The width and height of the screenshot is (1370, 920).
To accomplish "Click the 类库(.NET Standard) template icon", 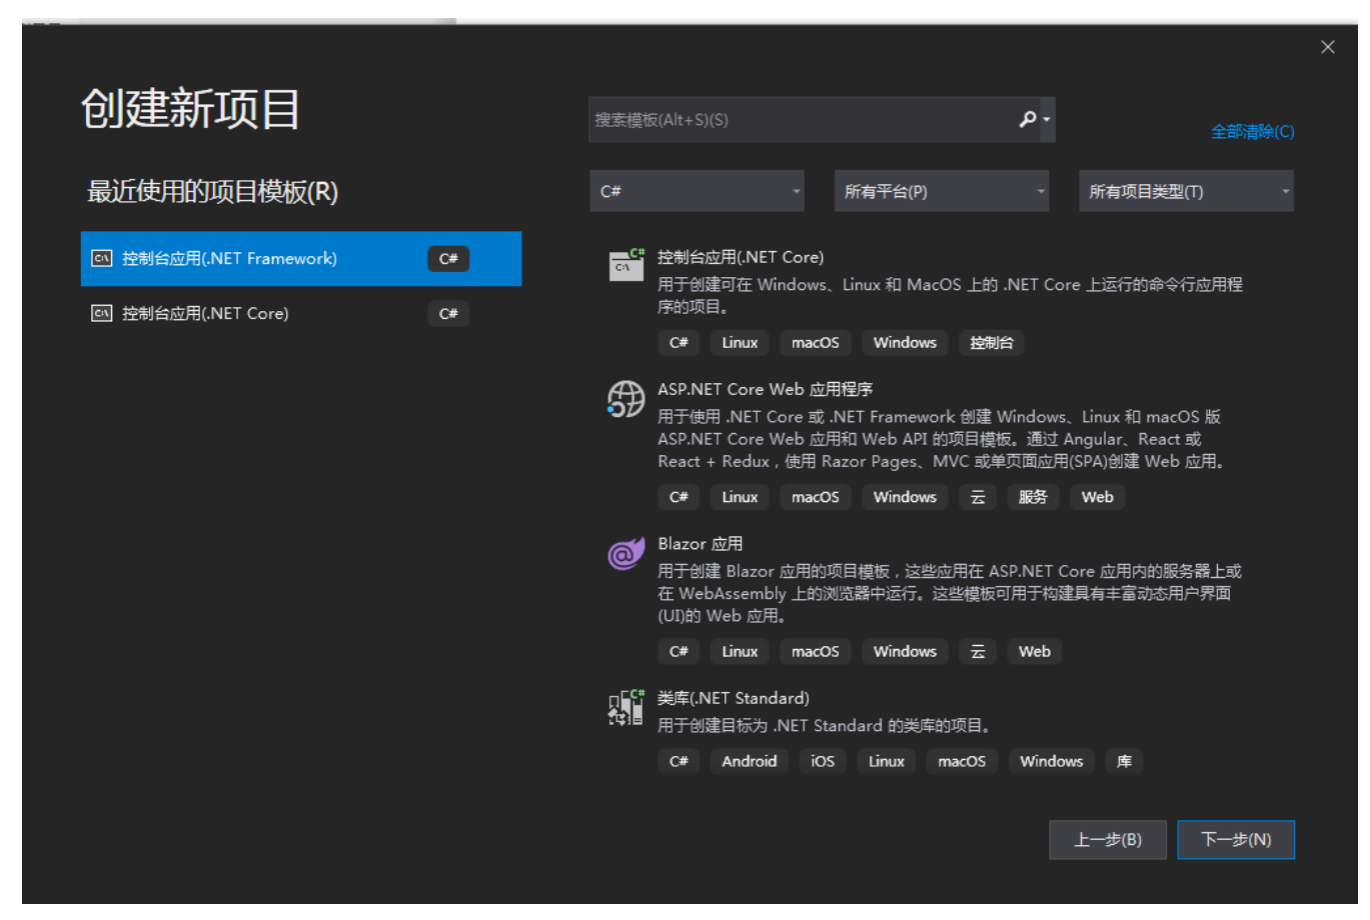I will point(627,707).
